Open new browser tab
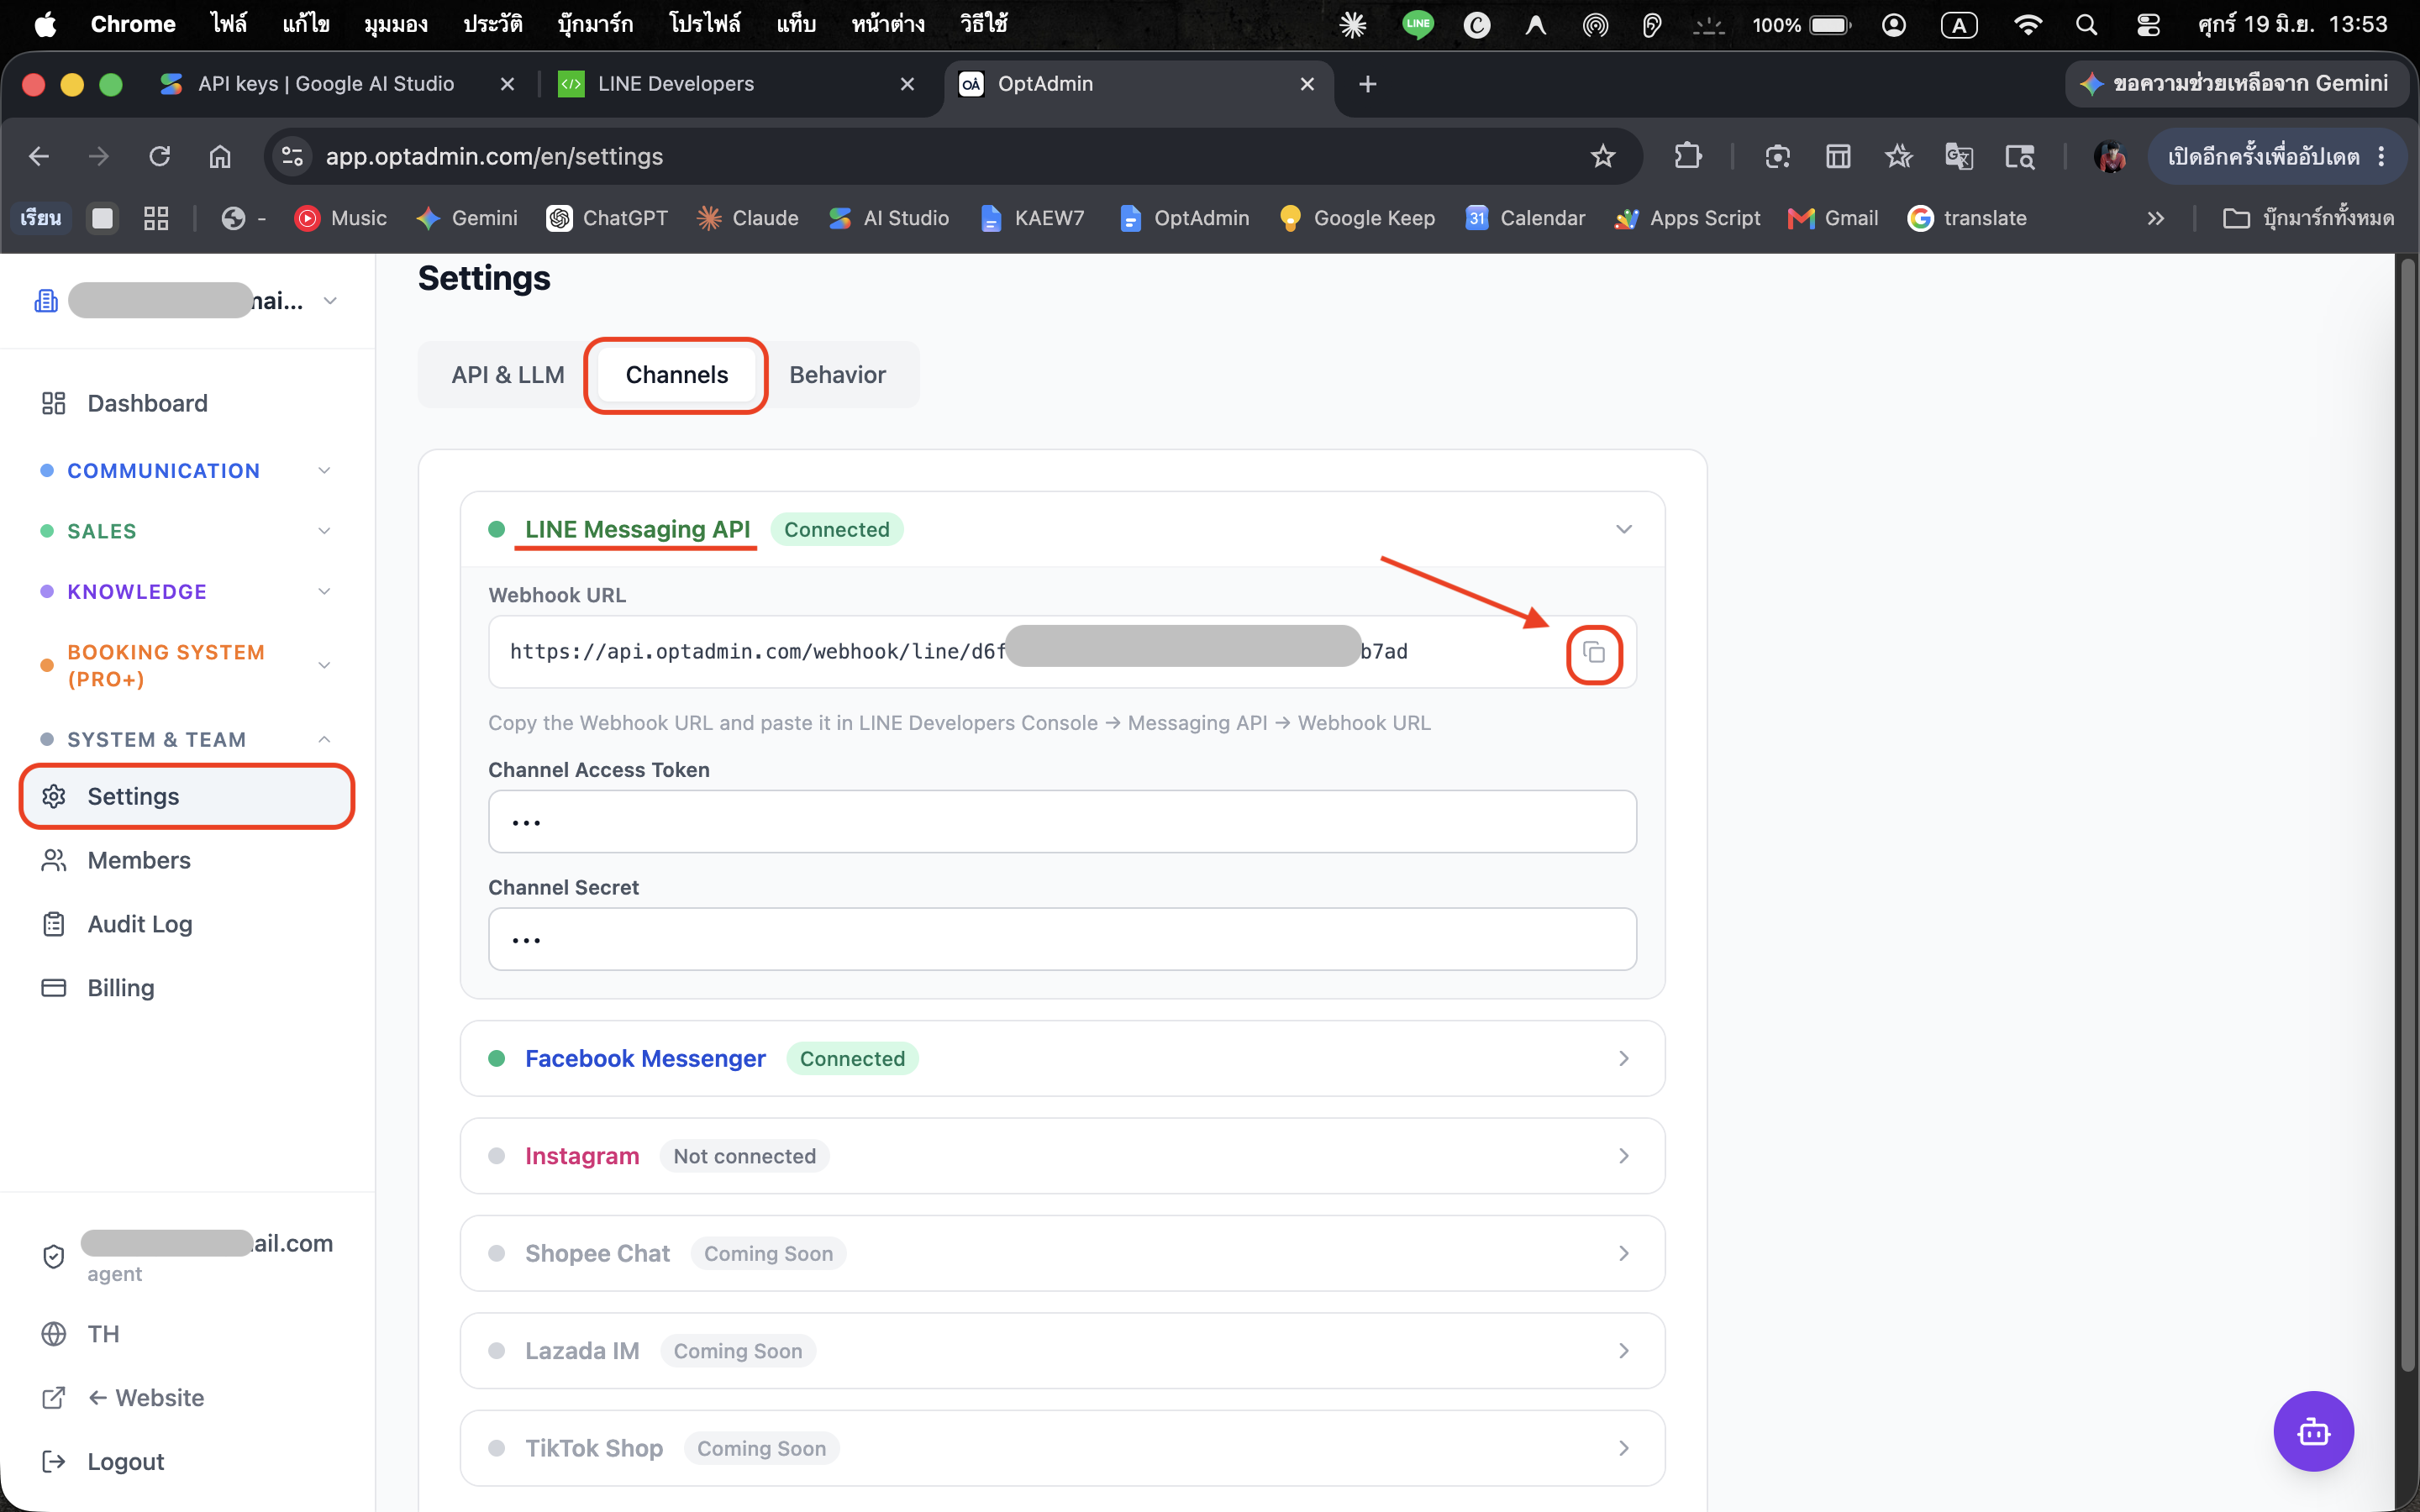The width and height of the screenshot is (2420, 1512). 1367,84
